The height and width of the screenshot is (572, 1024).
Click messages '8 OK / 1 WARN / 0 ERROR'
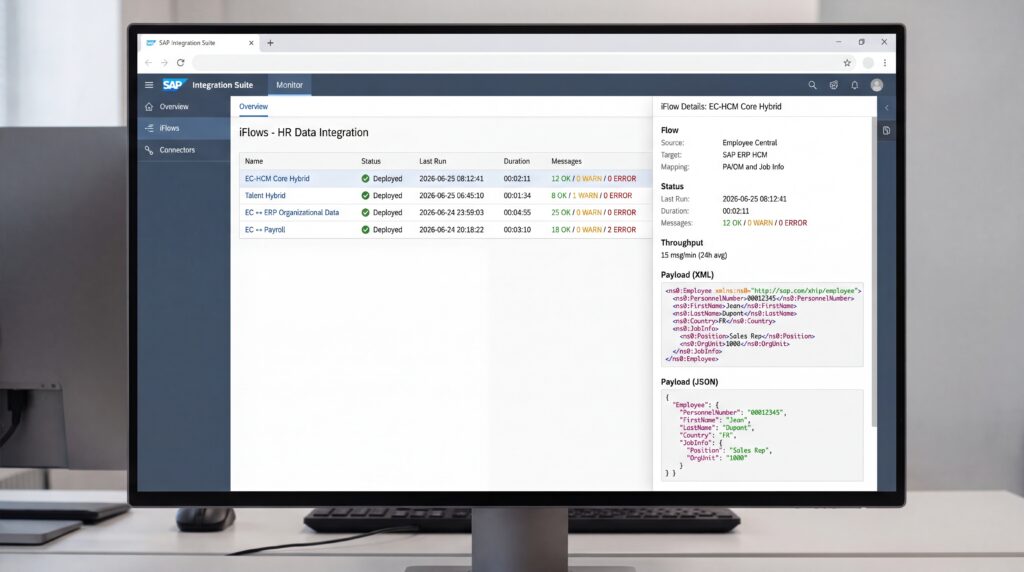pos(591,195)
